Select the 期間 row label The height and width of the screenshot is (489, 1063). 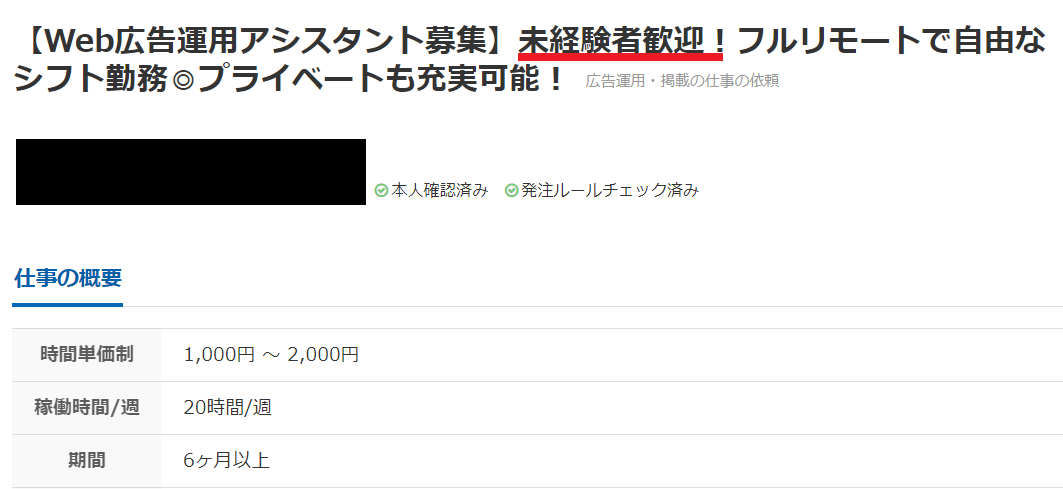[x=87, y=461]
